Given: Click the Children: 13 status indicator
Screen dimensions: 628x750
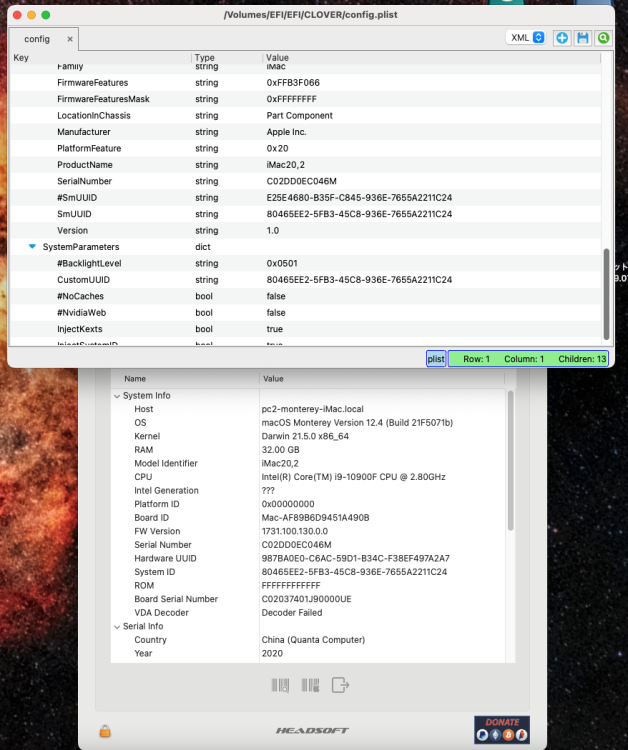Looking at the screenshot, I should (582, 359).
